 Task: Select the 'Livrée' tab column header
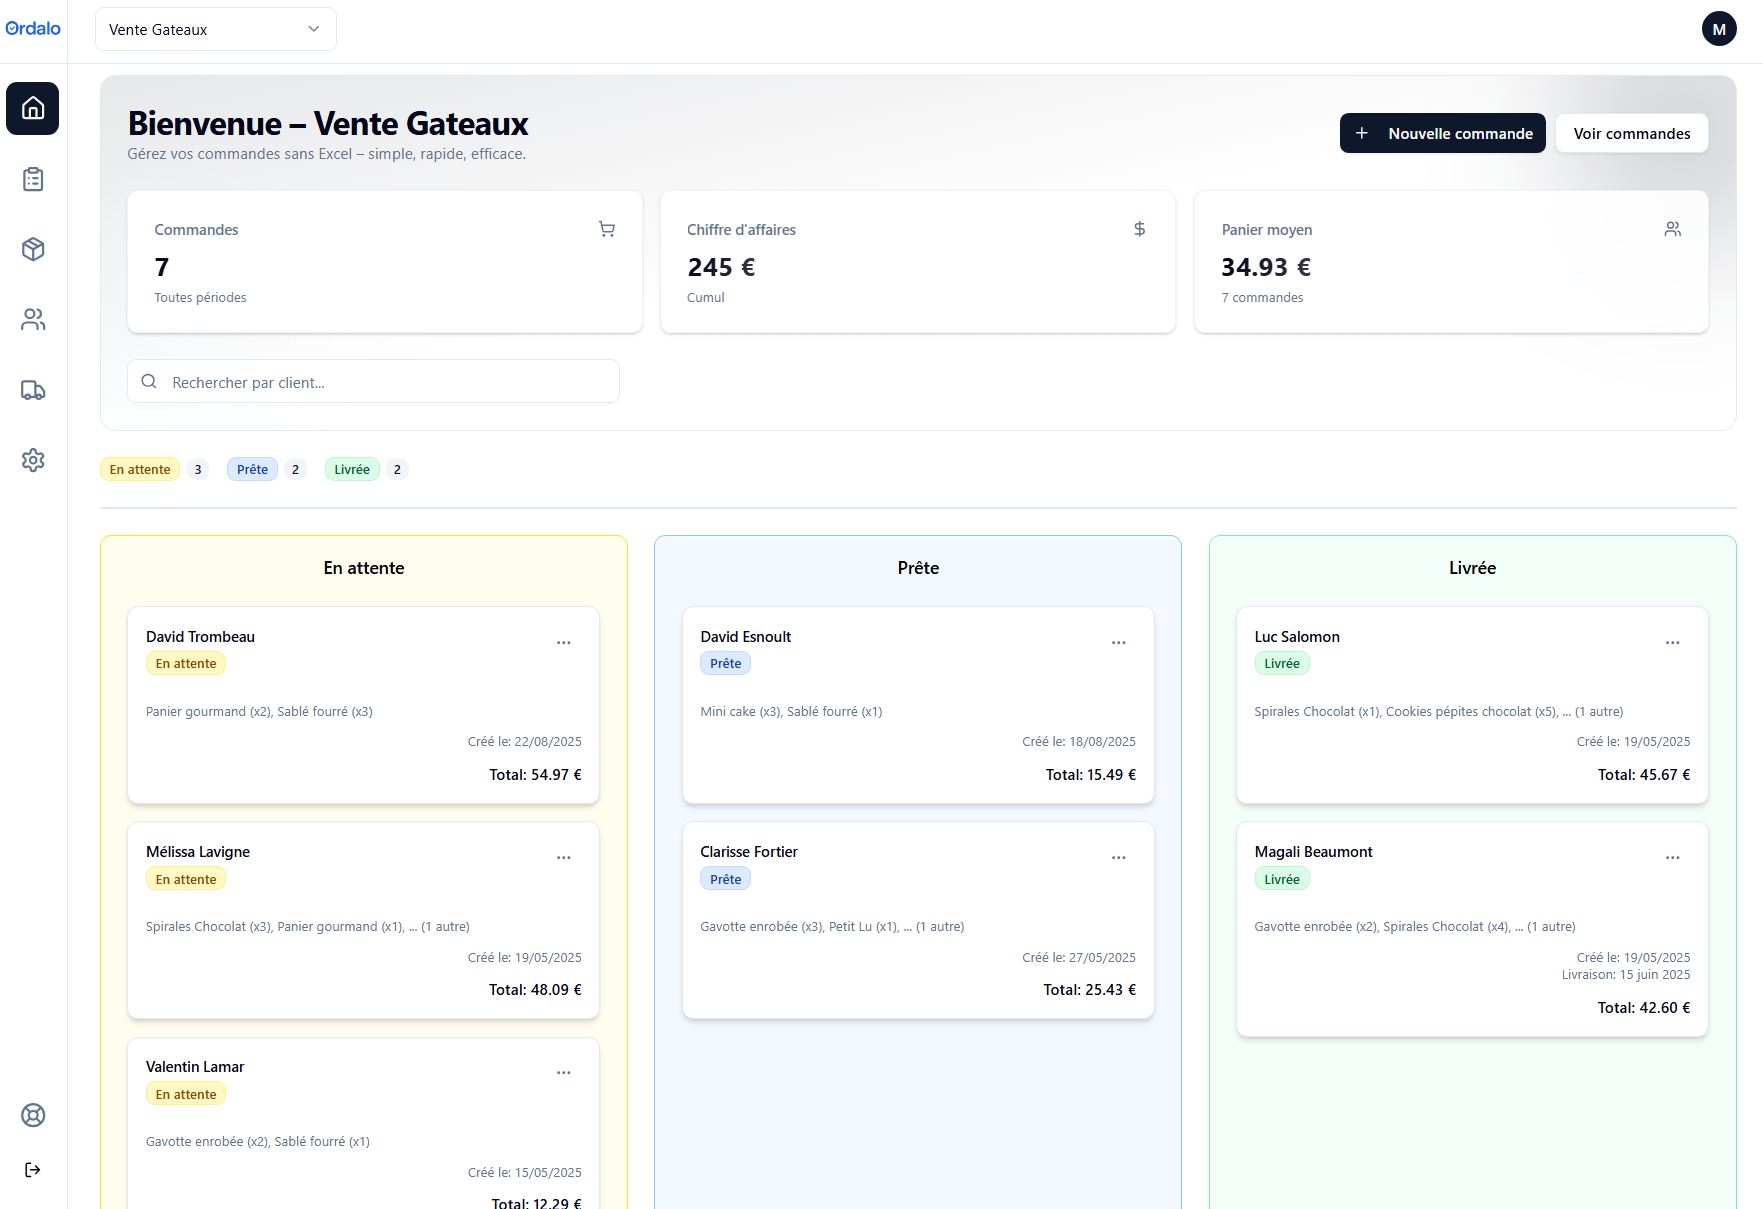point(1471,567)
